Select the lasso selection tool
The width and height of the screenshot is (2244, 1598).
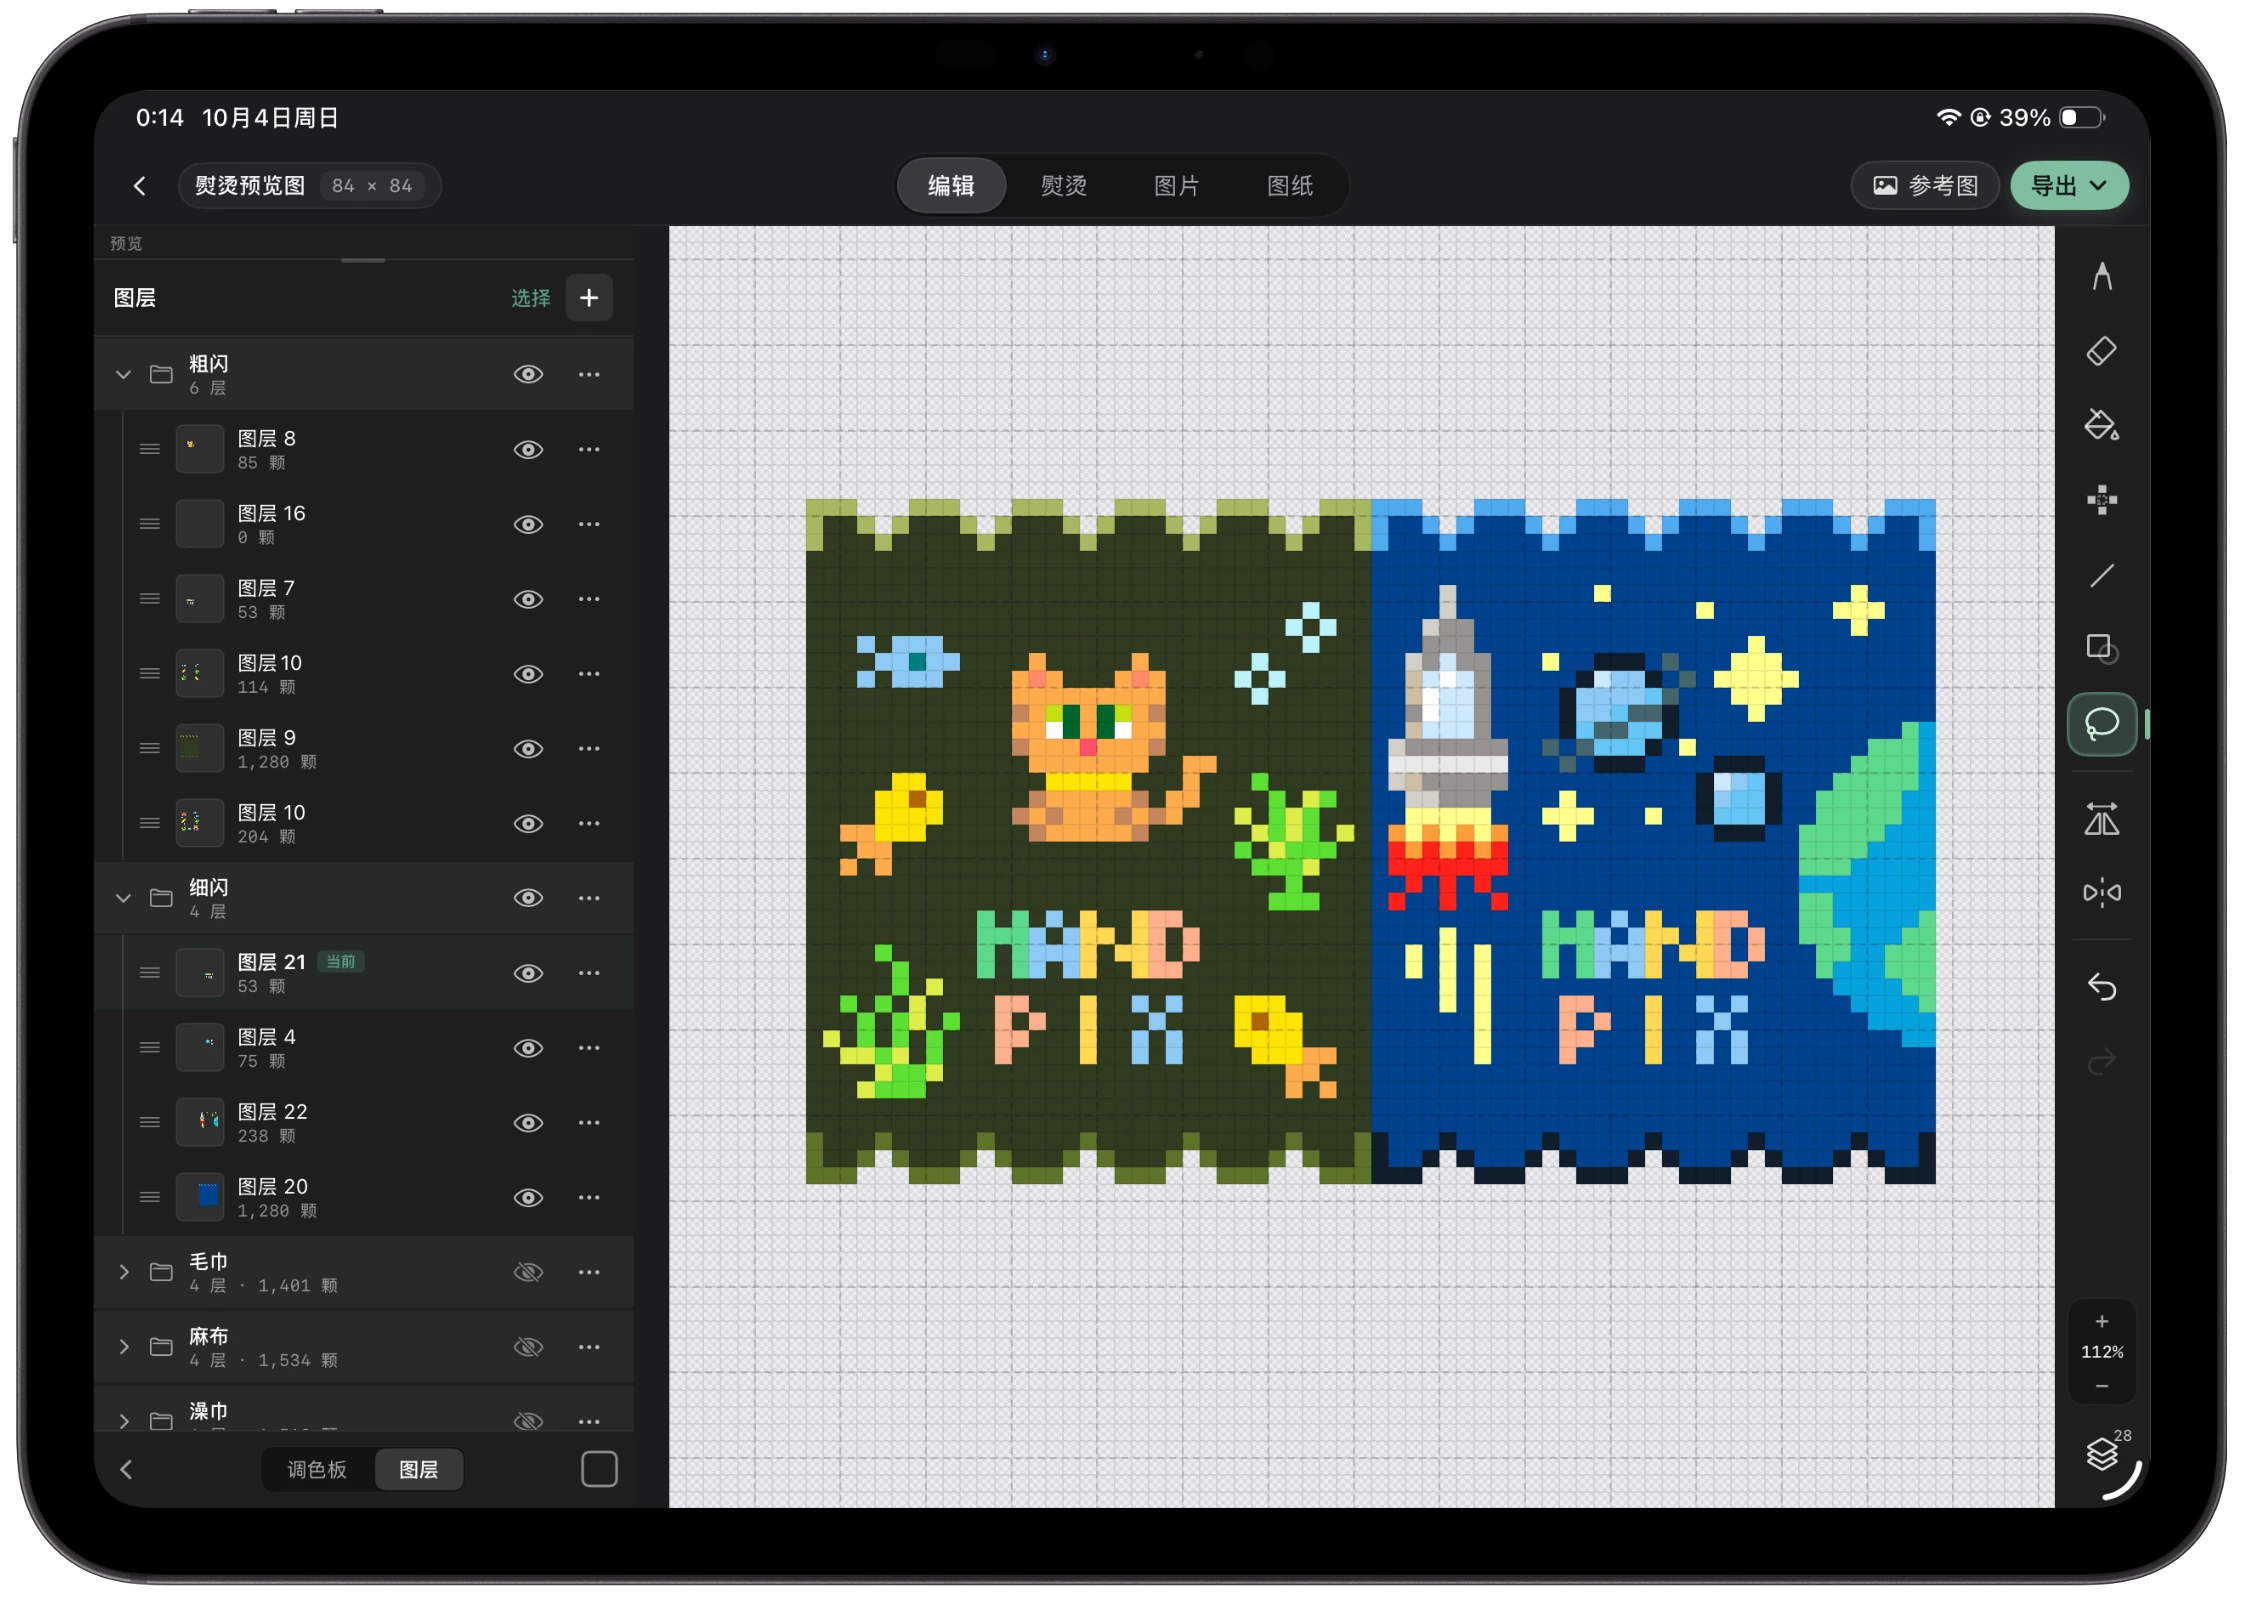(x=2101, y=723)
